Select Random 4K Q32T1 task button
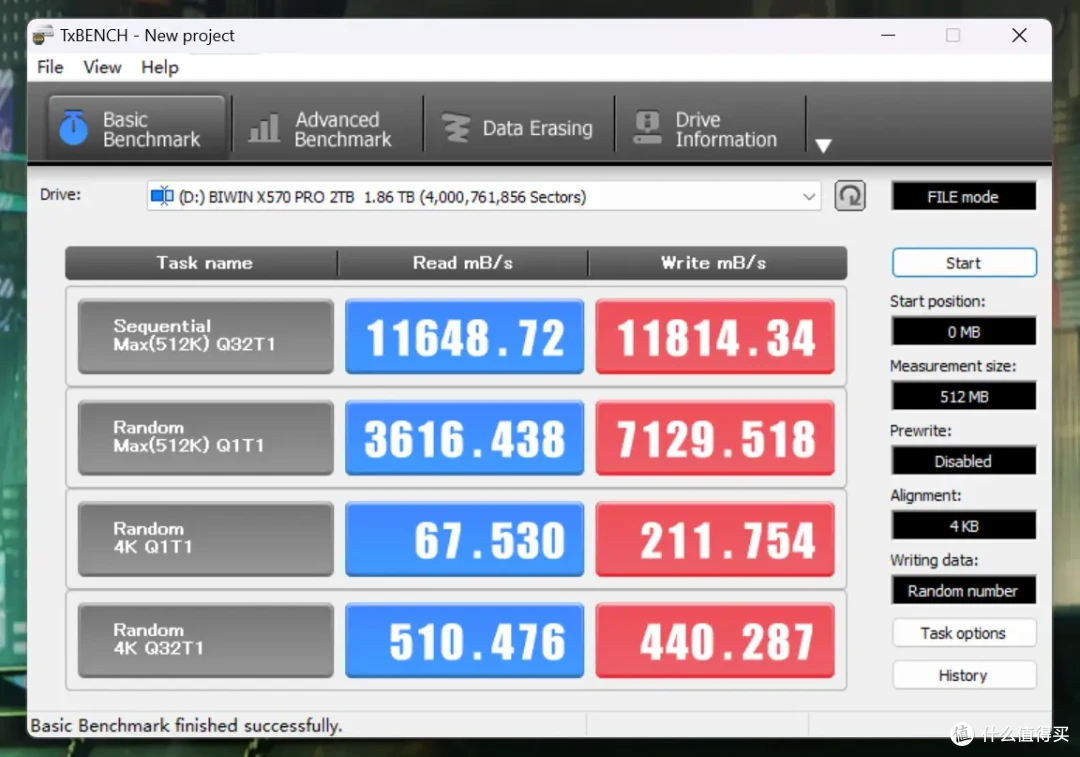1080x757 pixels. click(206, 640)
